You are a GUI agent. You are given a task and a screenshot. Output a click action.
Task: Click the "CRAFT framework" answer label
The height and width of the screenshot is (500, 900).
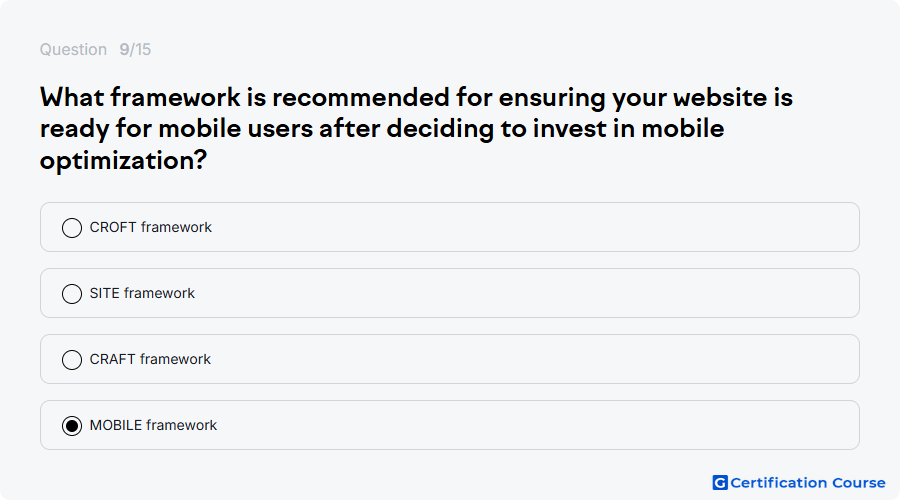[x=150, y=359]
